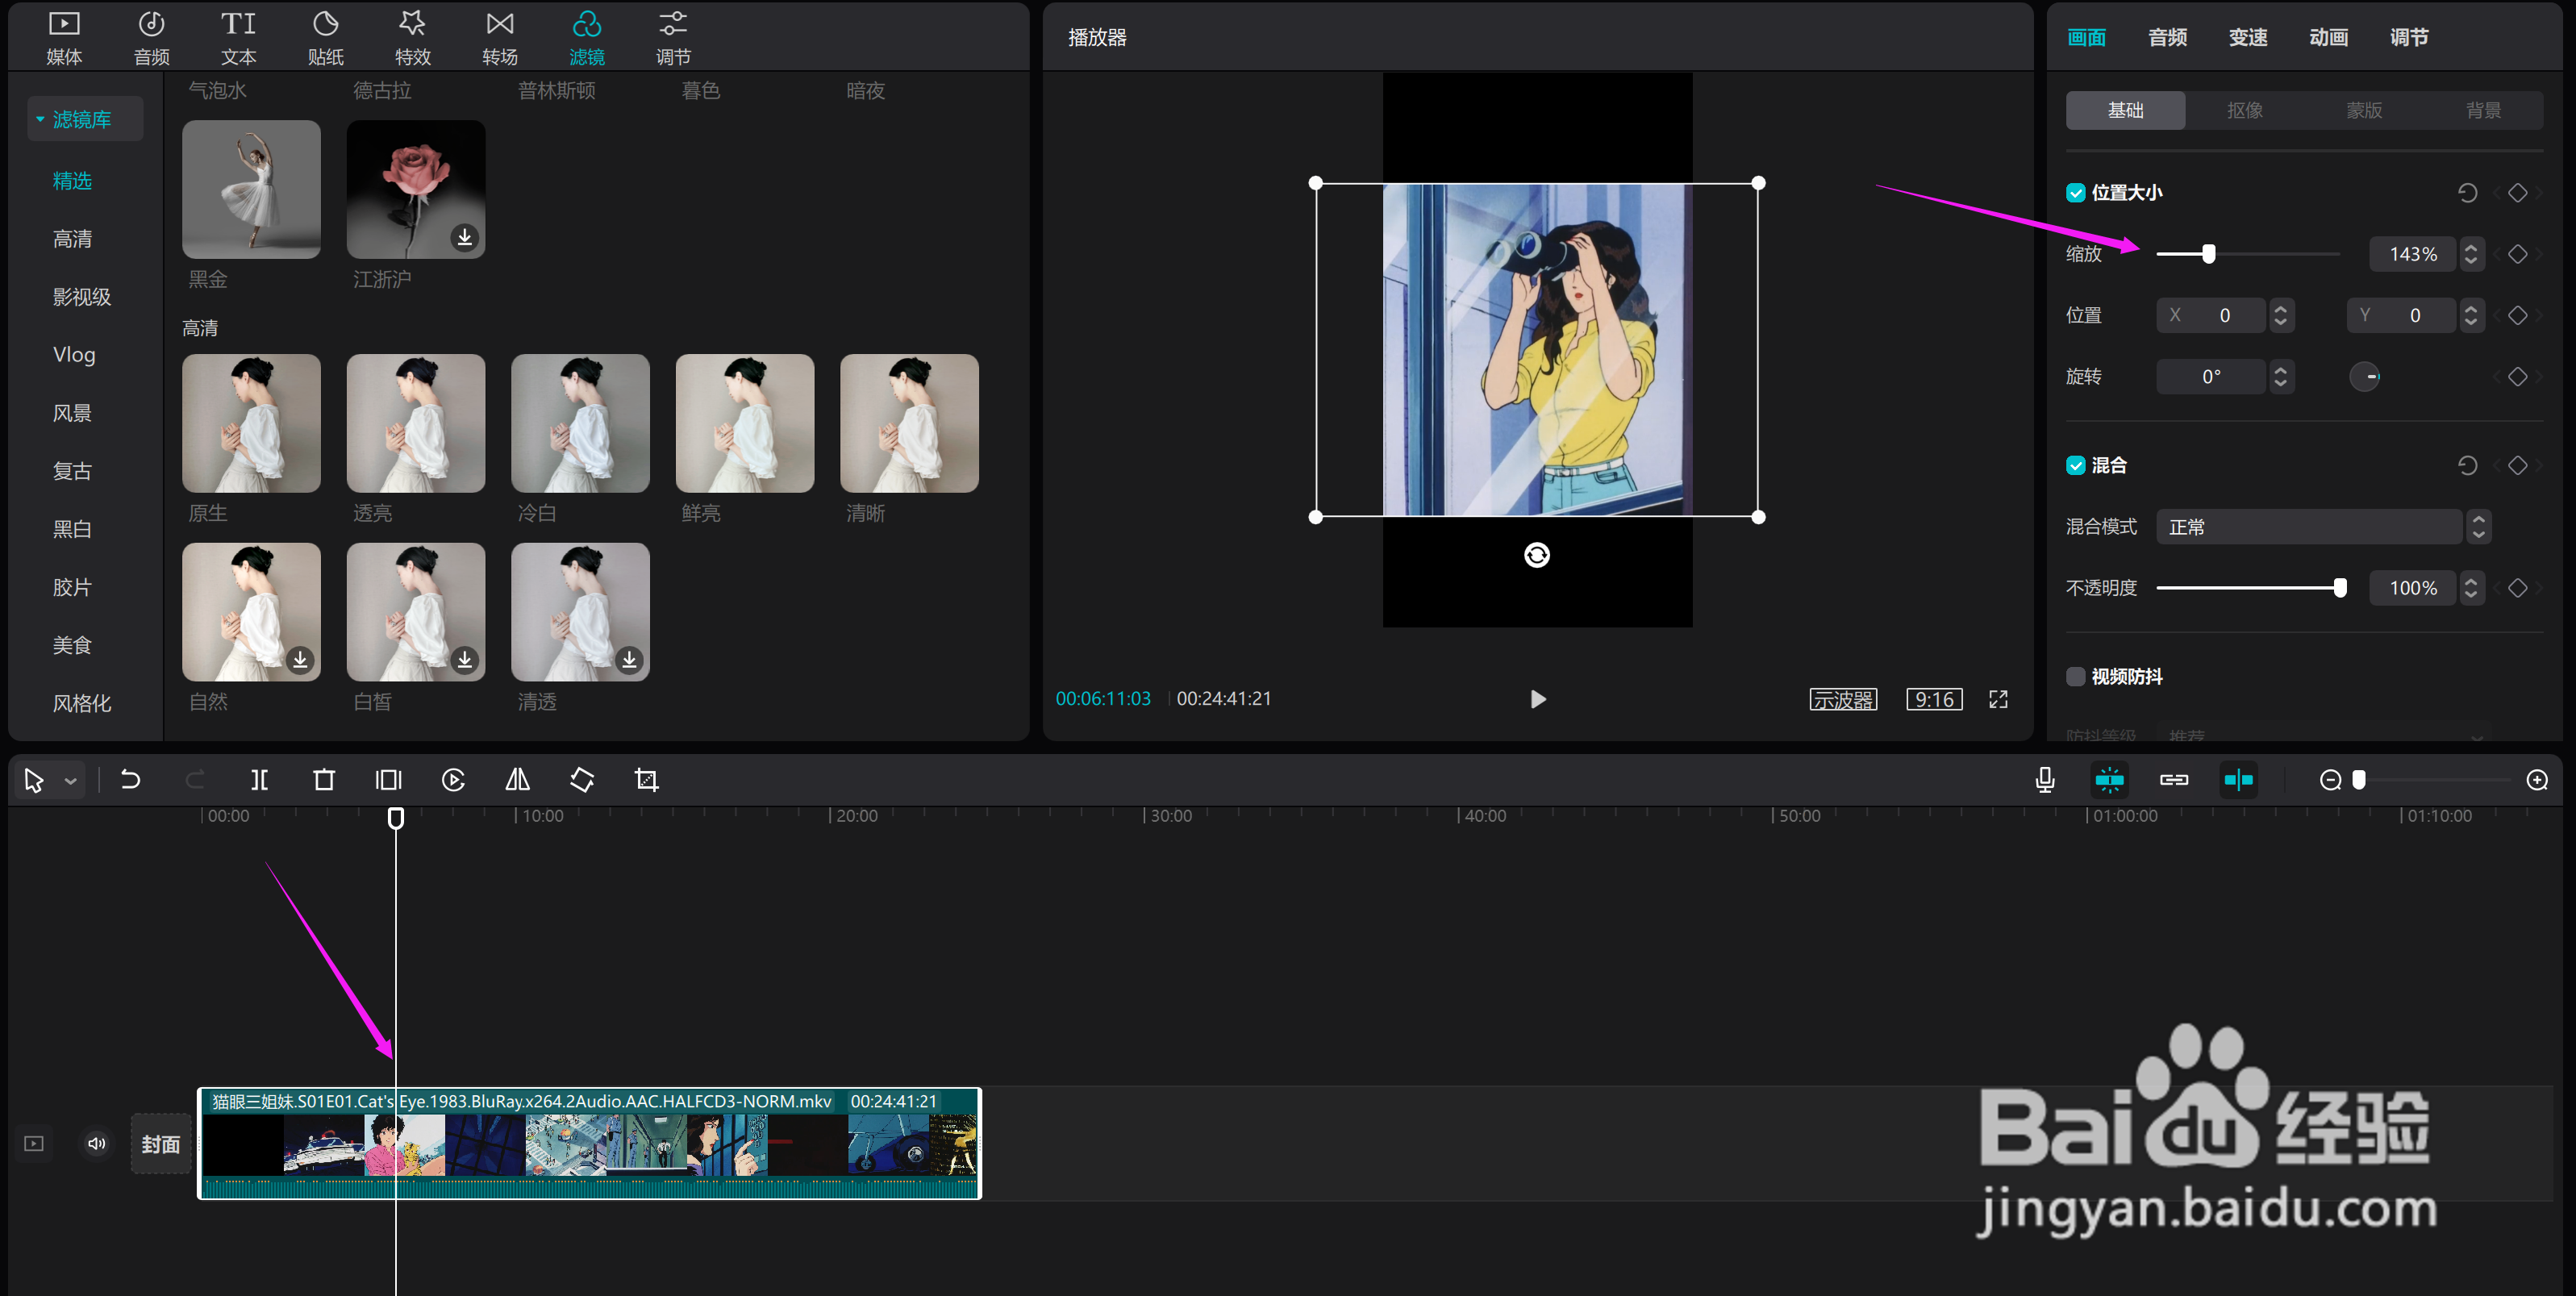Click the microphone record voiceover icon
The image size is (2576, 1296).
2045,780
